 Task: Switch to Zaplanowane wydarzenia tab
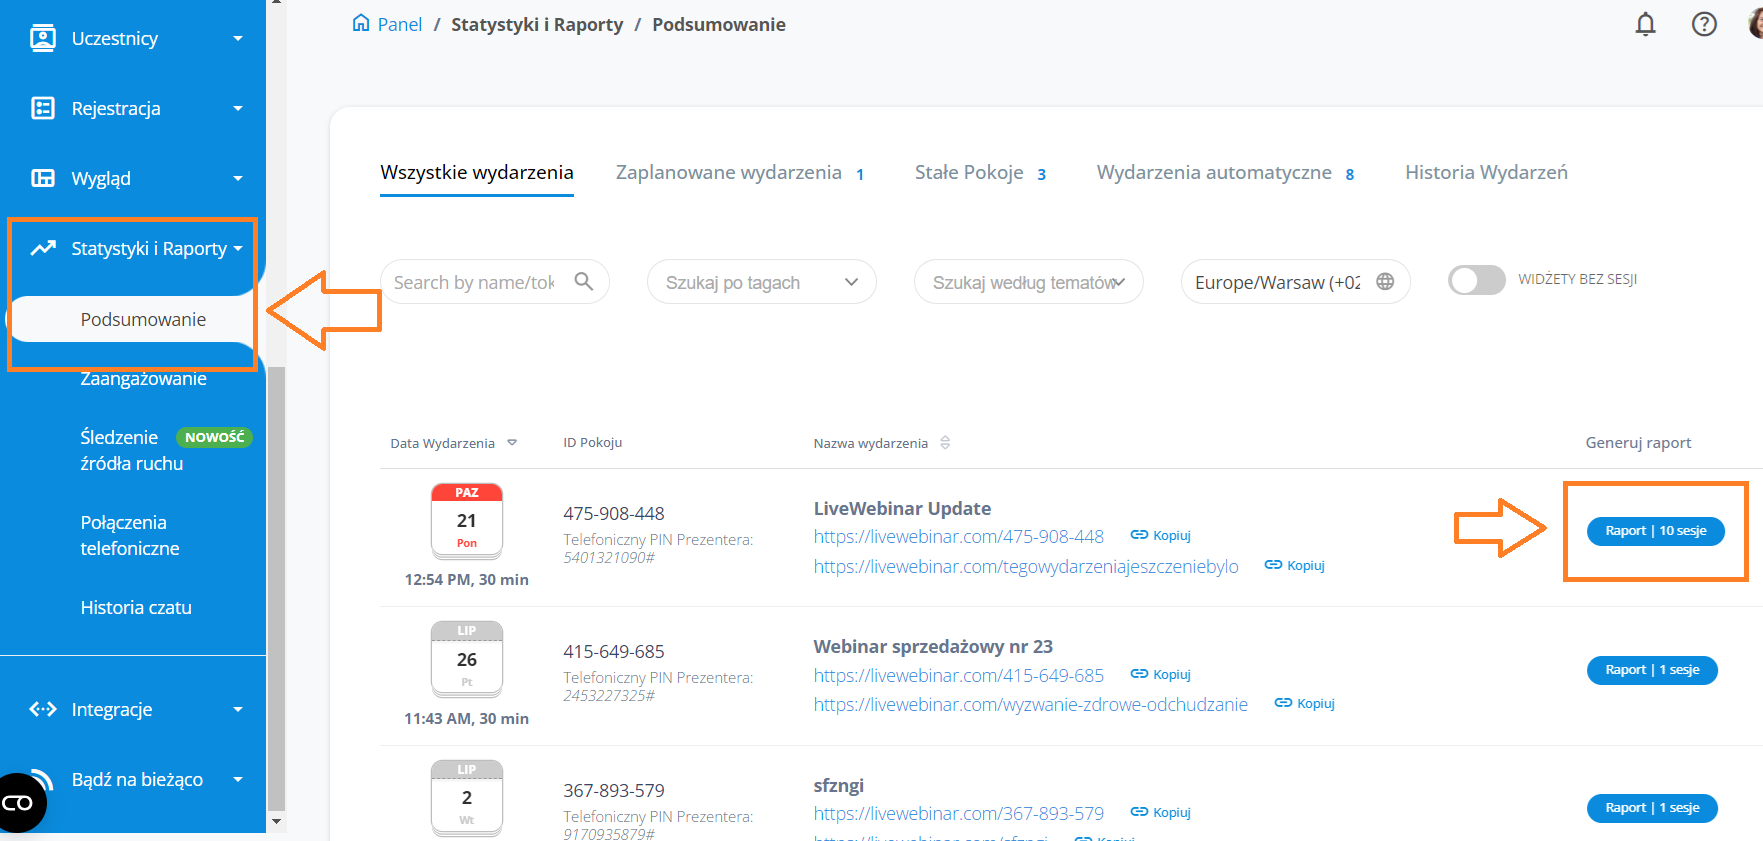pos(728,172)
